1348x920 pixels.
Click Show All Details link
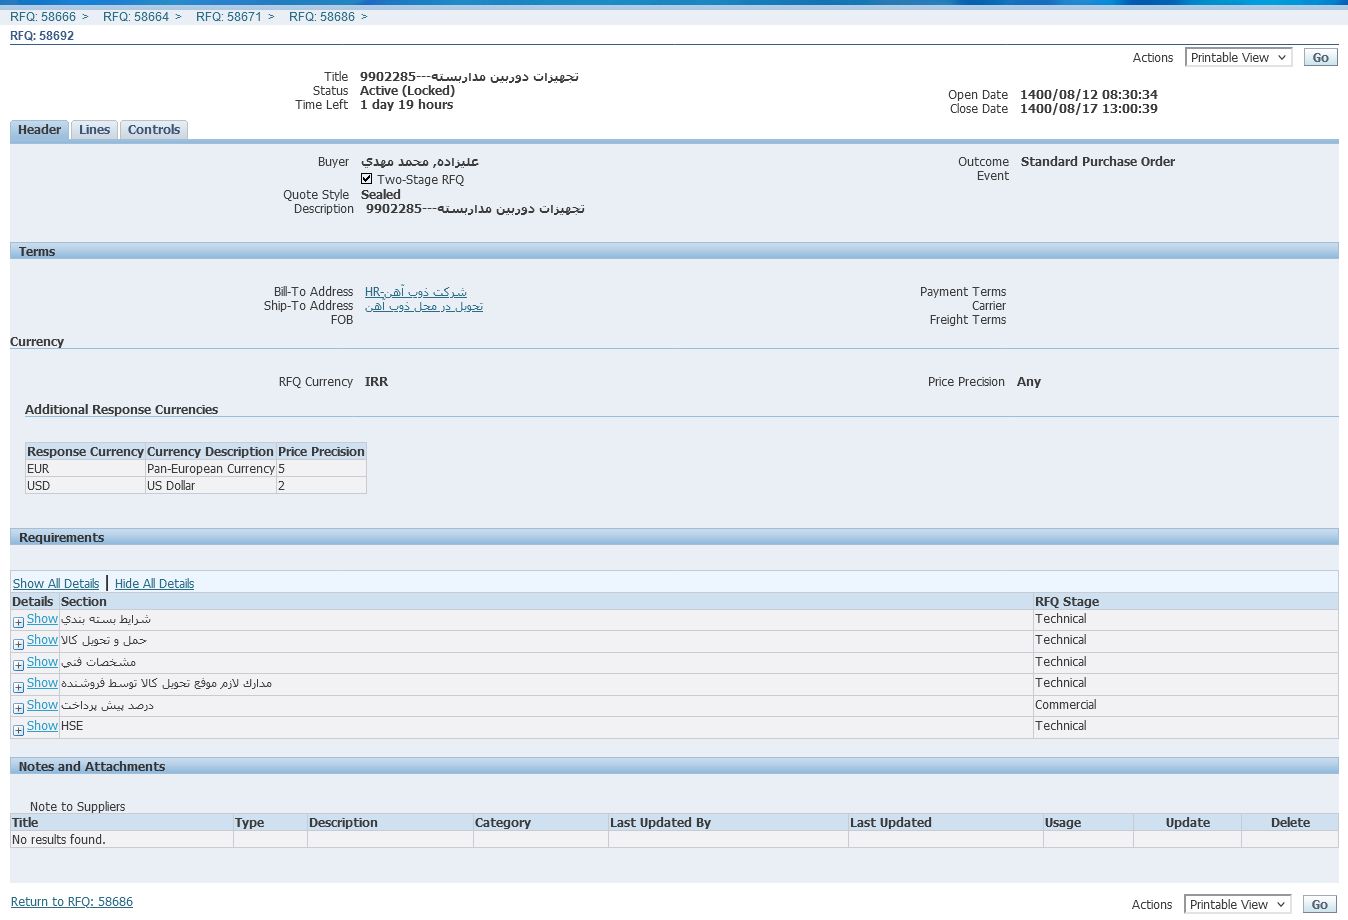pos(56,584)
